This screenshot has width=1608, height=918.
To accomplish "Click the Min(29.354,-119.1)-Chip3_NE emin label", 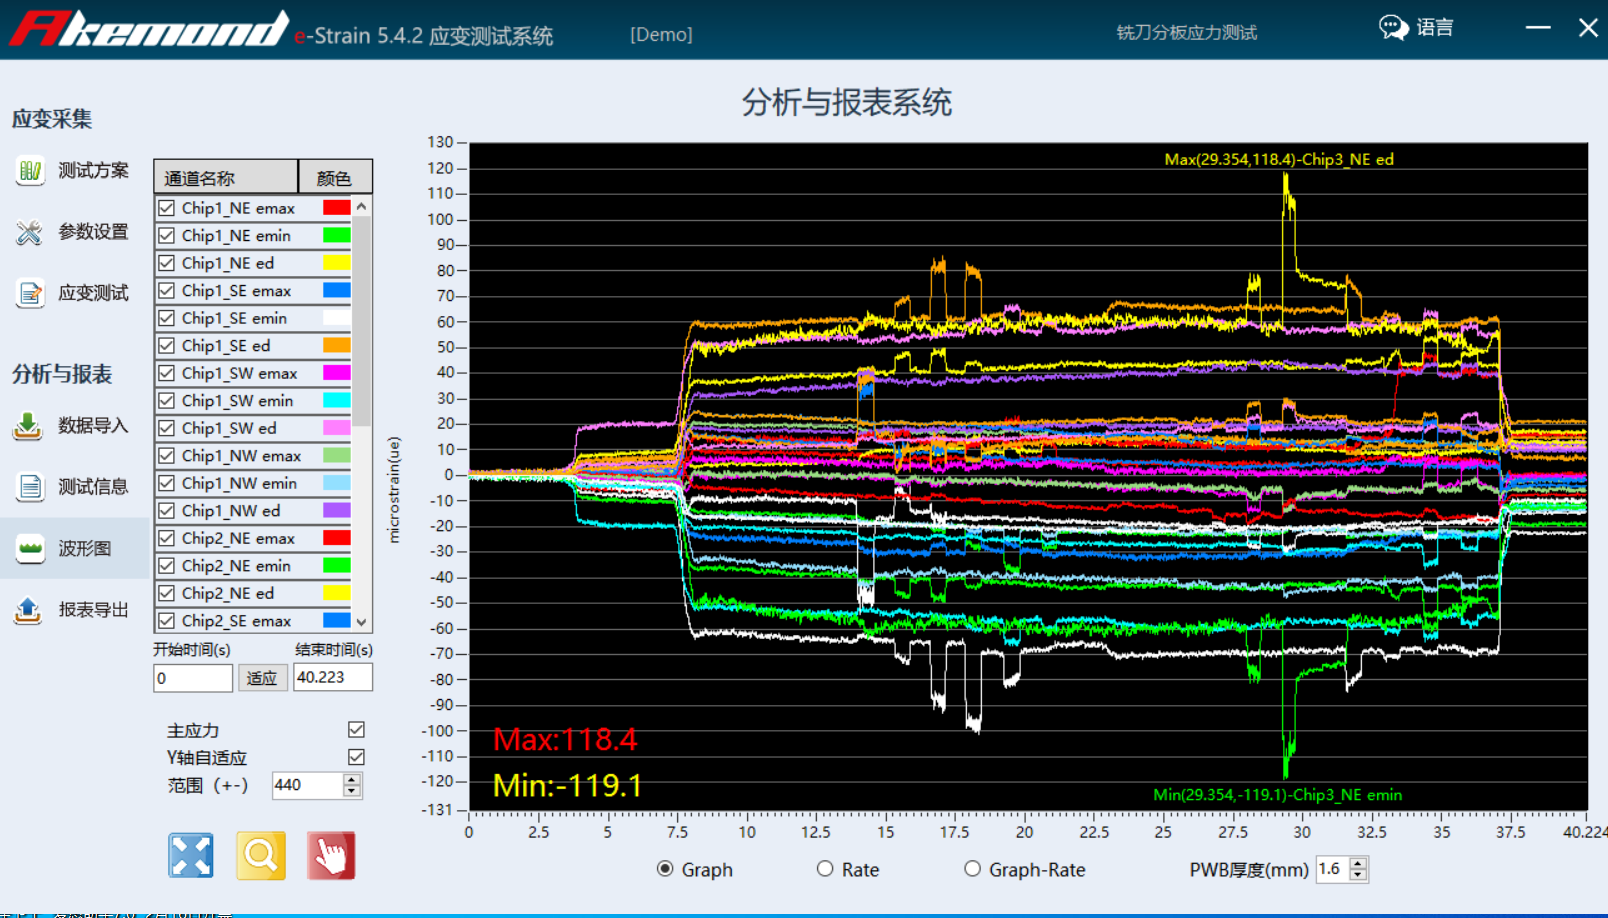I will (1278, 795).
